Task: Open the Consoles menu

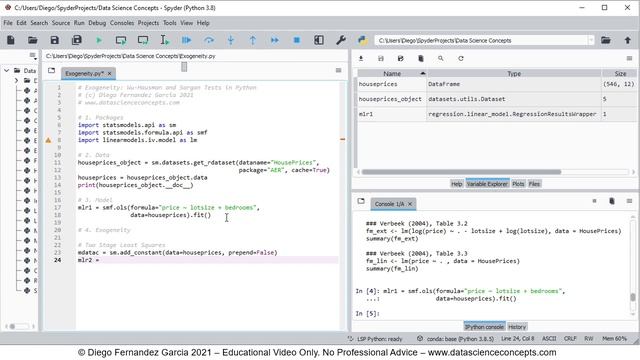Action: point(122,23)
